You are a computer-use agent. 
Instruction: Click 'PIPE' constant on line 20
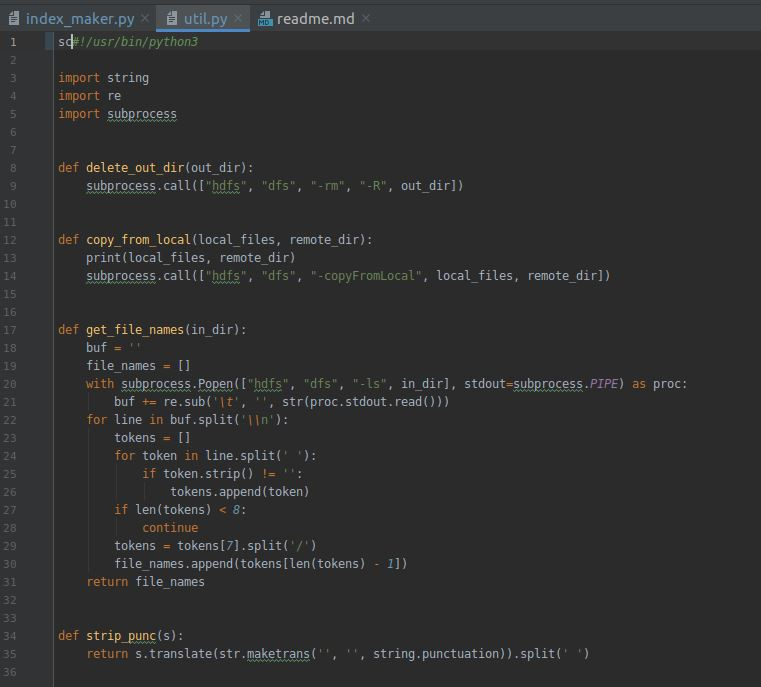(x=603, y=384)
